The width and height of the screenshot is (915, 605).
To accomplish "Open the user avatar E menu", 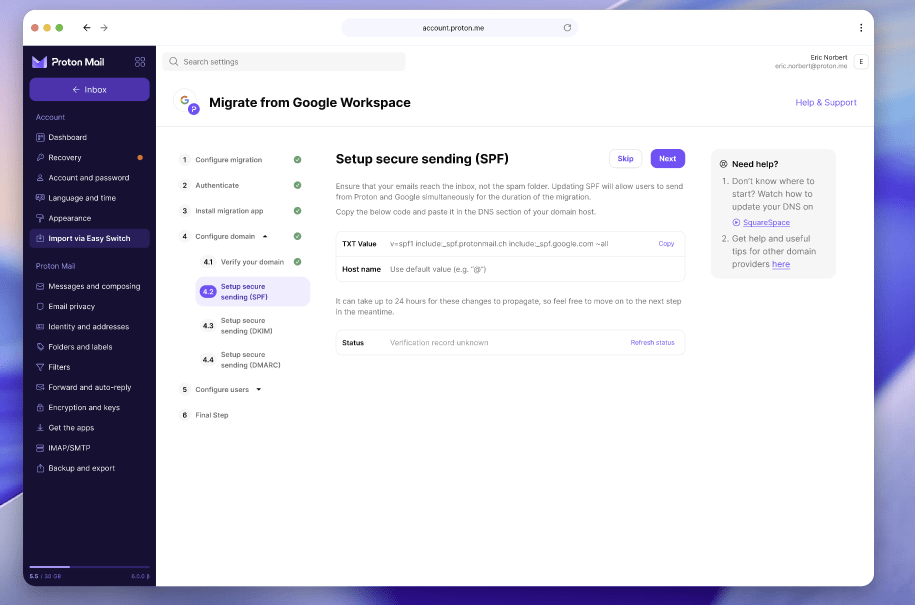I will point(861,62).
